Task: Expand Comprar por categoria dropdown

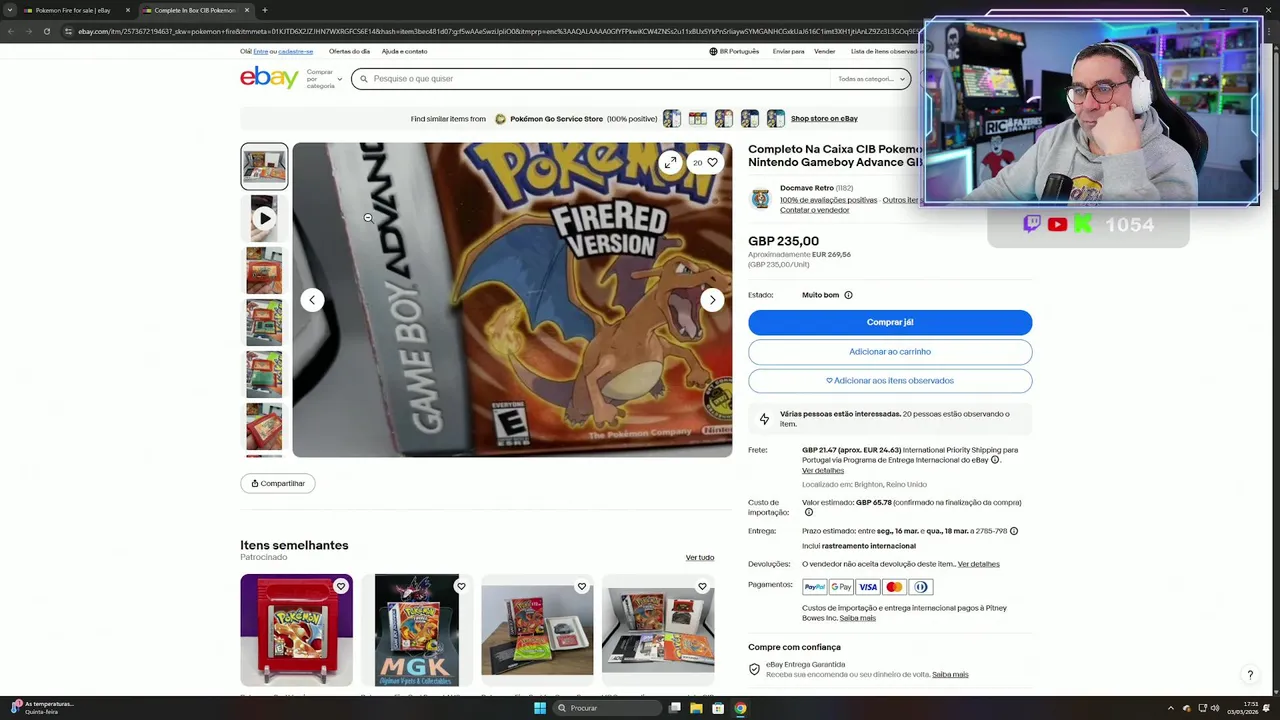Action: pyautogui.click(x=324, y=79)
